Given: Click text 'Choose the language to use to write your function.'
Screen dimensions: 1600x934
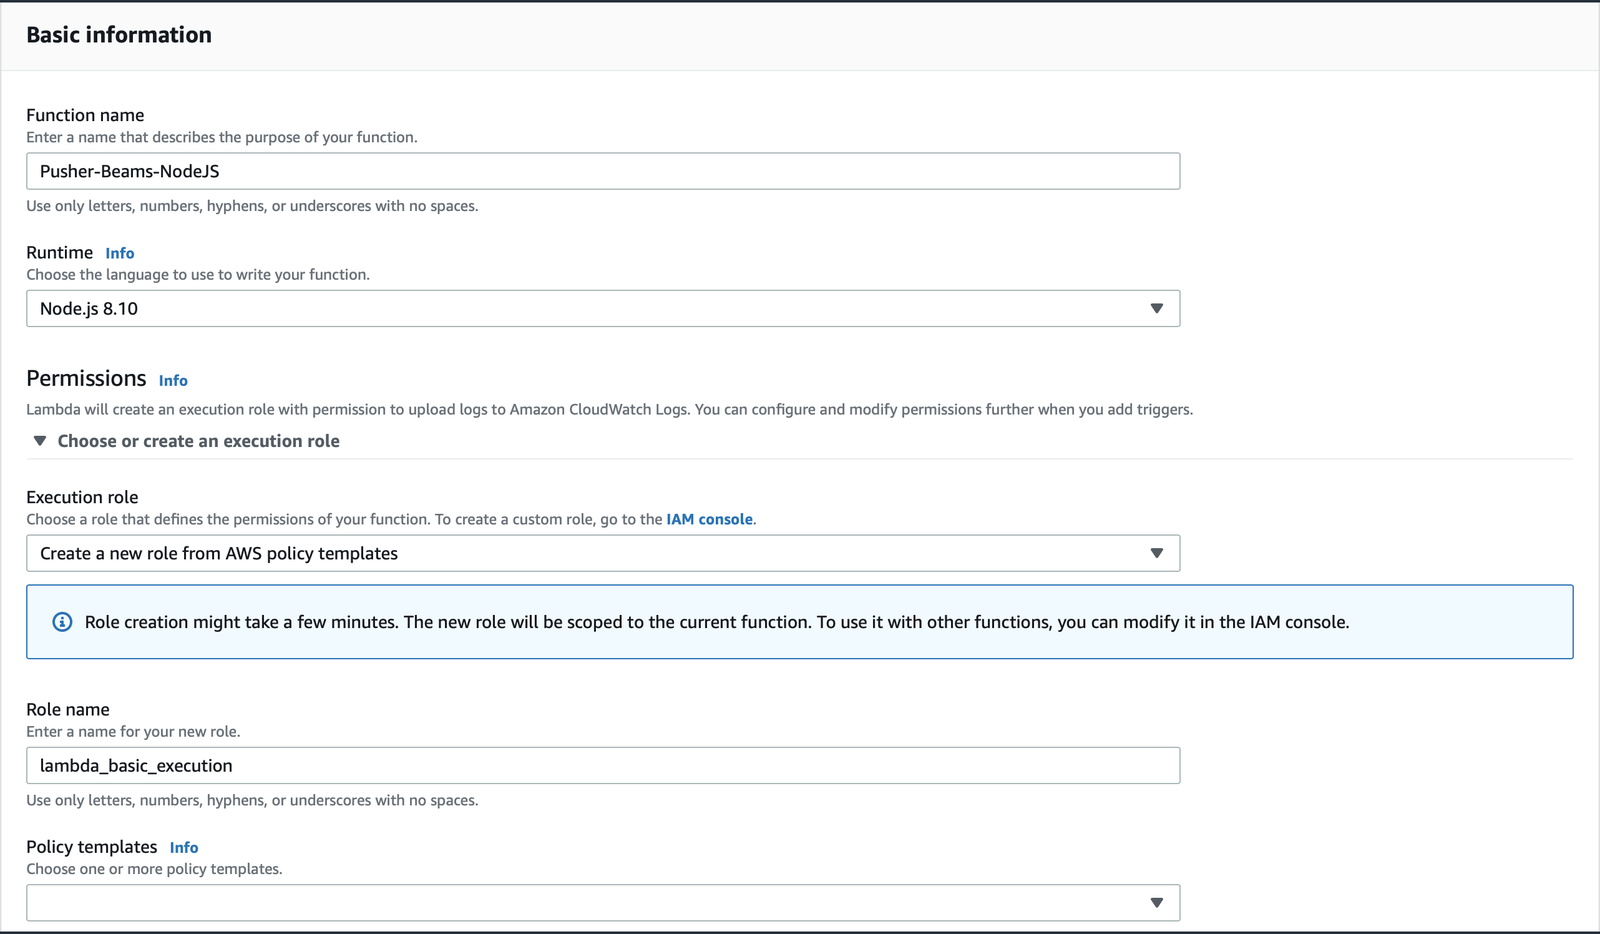Looking at the screenshot, I should [x=198, y=275].
